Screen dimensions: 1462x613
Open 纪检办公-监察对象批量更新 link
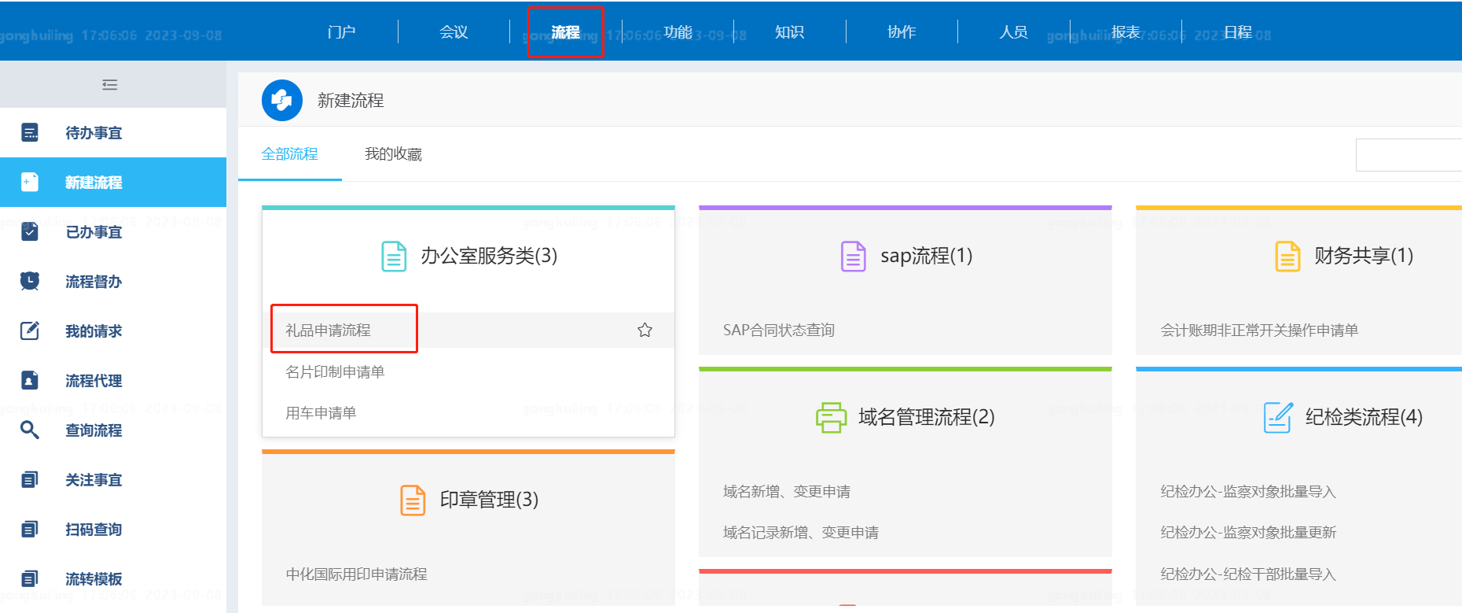coord(1248,533)
